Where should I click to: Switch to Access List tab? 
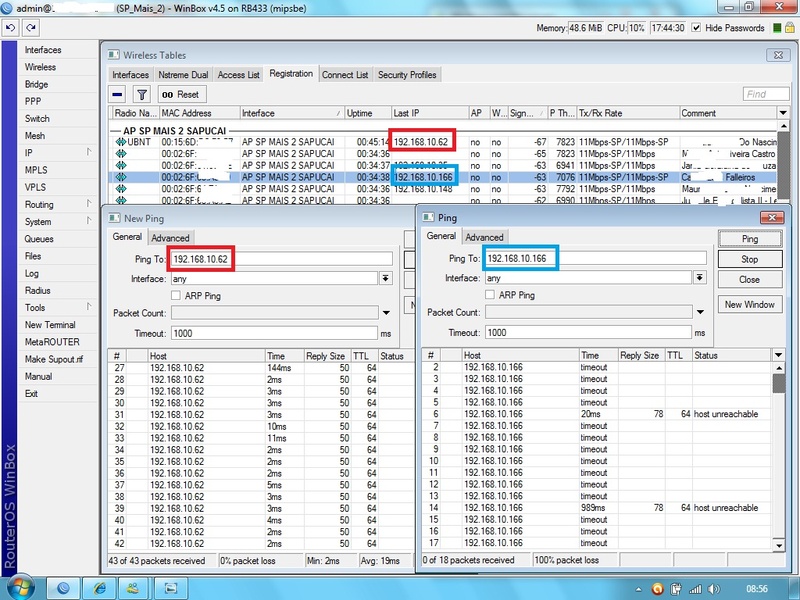click(238, 74)
